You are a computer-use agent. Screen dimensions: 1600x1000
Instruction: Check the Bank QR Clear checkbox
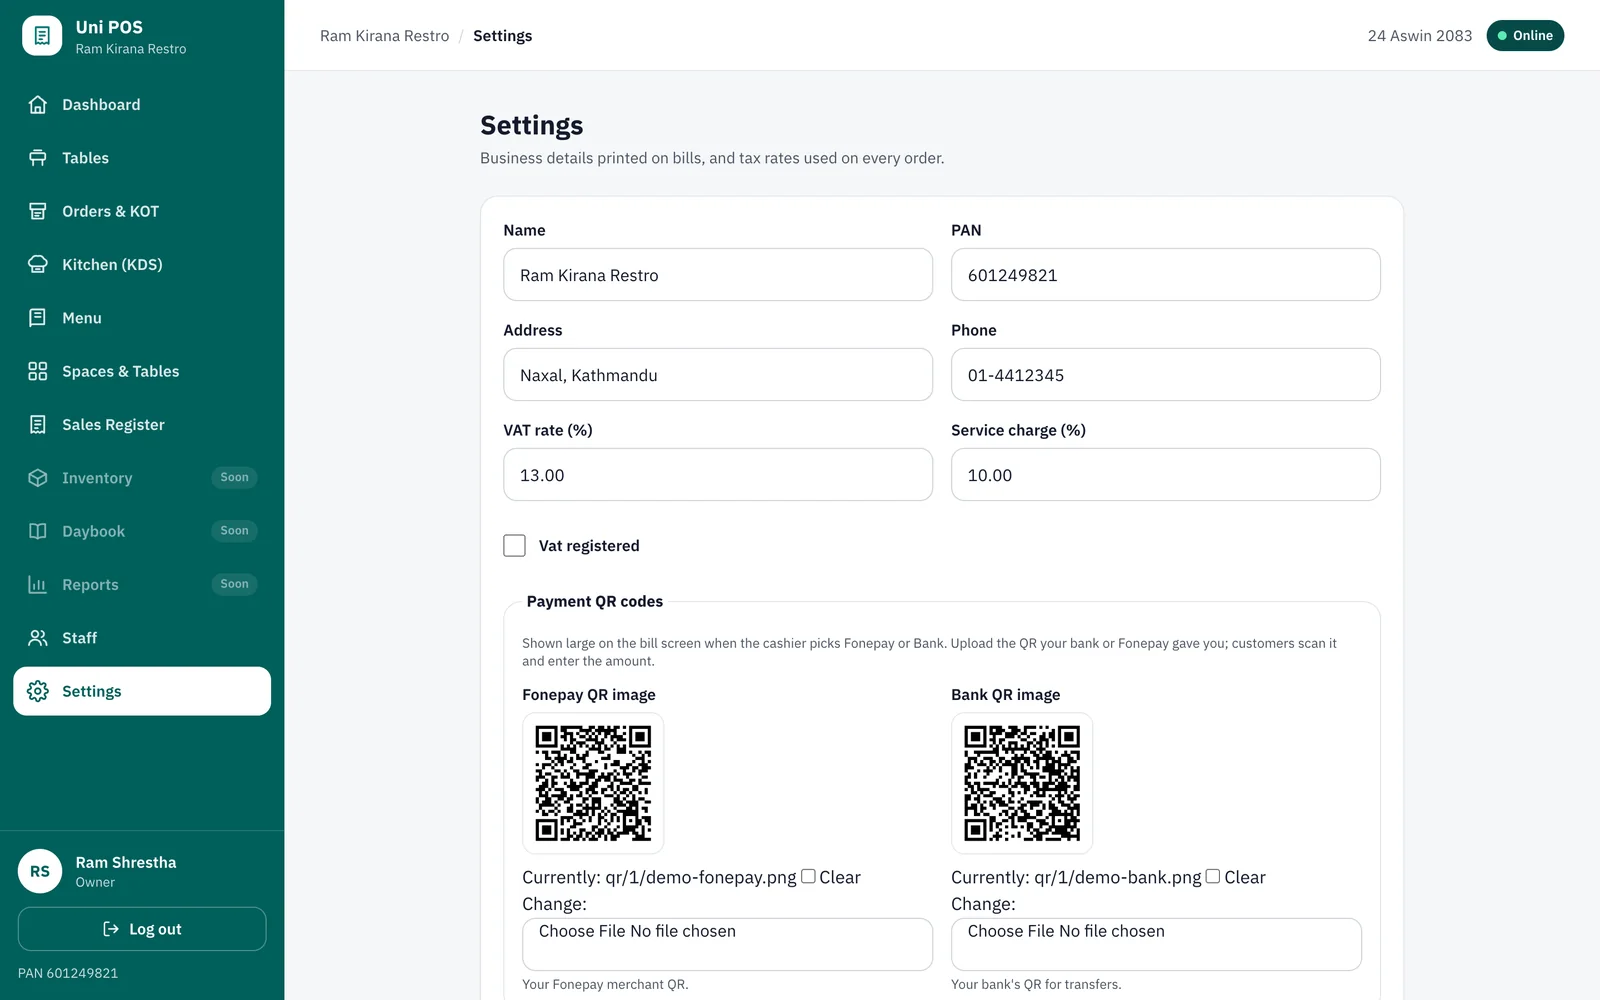pyautogui.click(x=1213, y=876)
